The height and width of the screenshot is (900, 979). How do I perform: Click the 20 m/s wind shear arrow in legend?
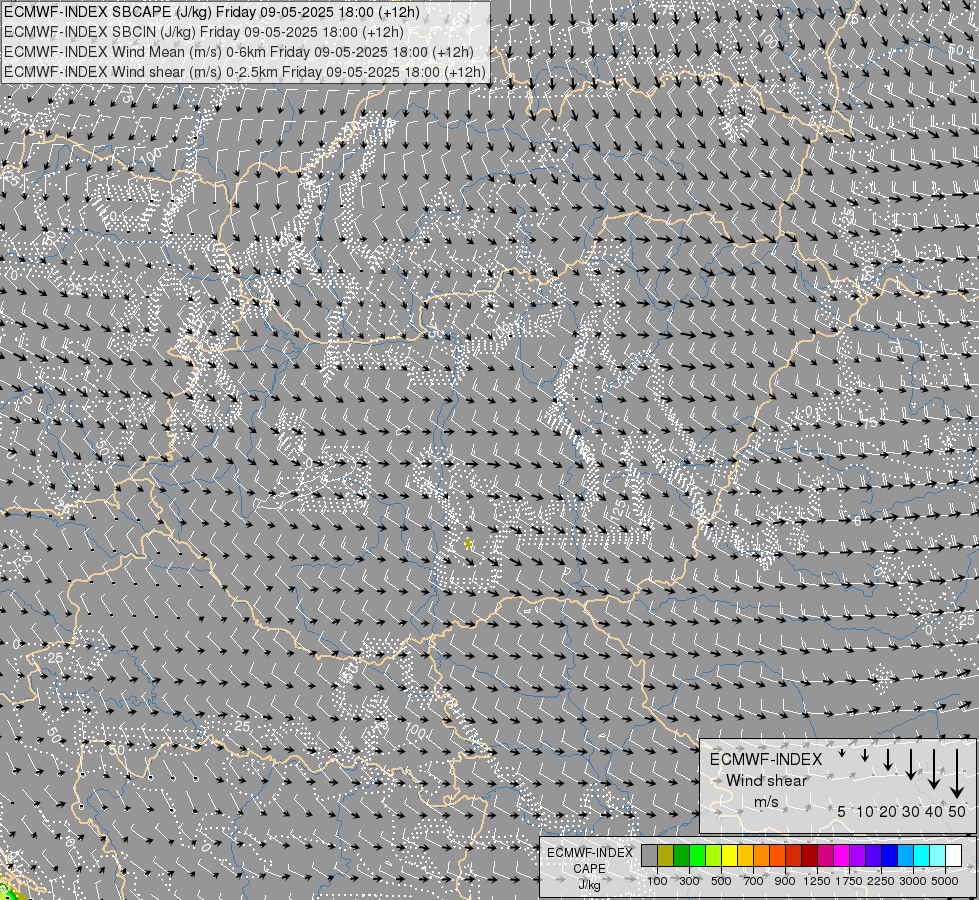[888, 759]
